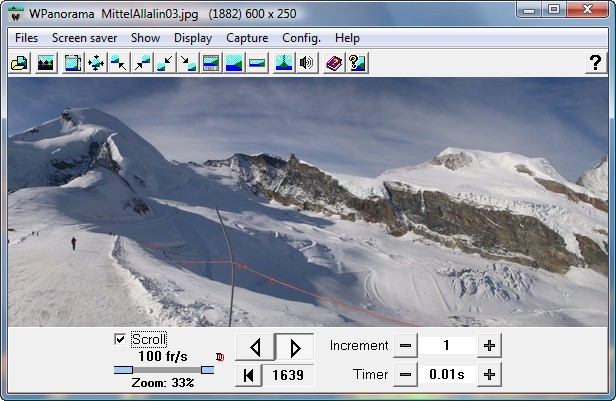This screenshot has width=616, height=401.
Task: Toggle the Scroll checkbox
Action: 121,340
